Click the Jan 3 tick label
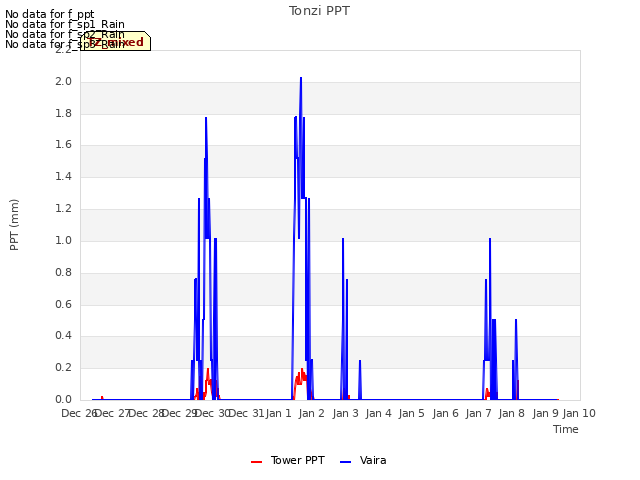The image size is (640, 480). 345,413
